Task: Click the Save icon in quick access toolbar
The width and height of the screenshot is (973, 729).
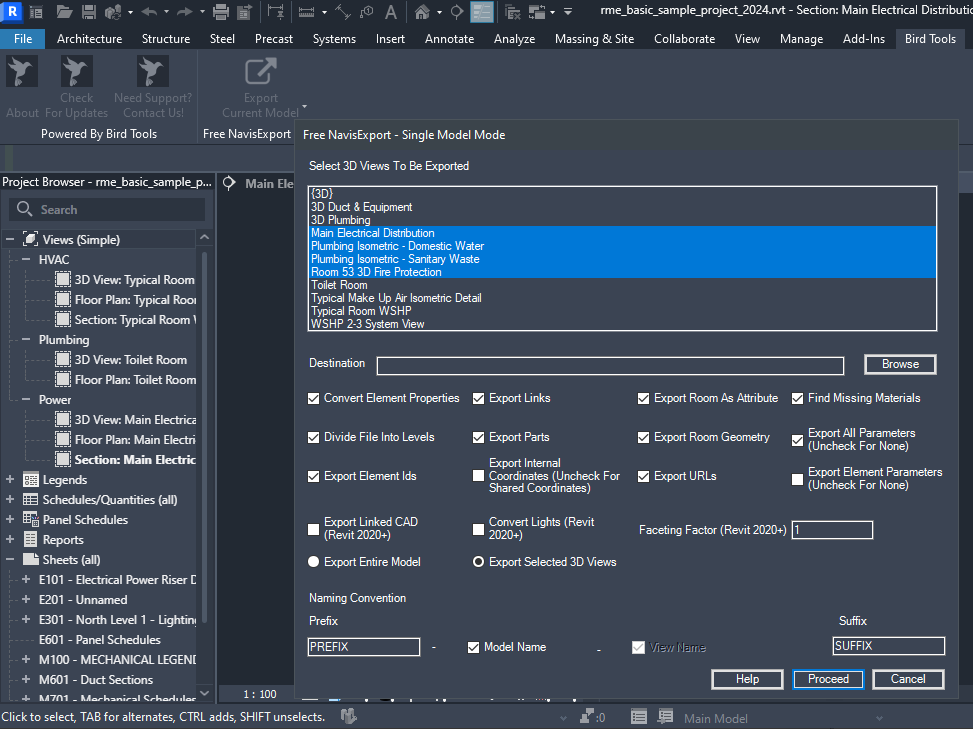Action: (88, 12)
